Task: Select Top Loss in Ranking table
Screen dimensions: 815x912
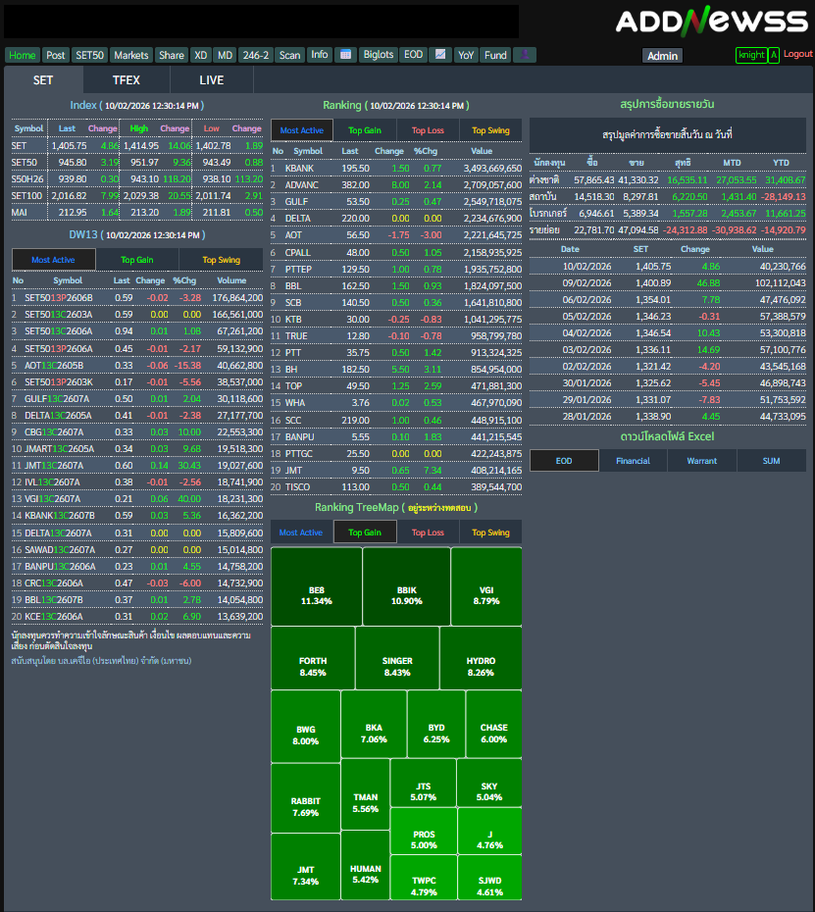Action: point(427,130)
